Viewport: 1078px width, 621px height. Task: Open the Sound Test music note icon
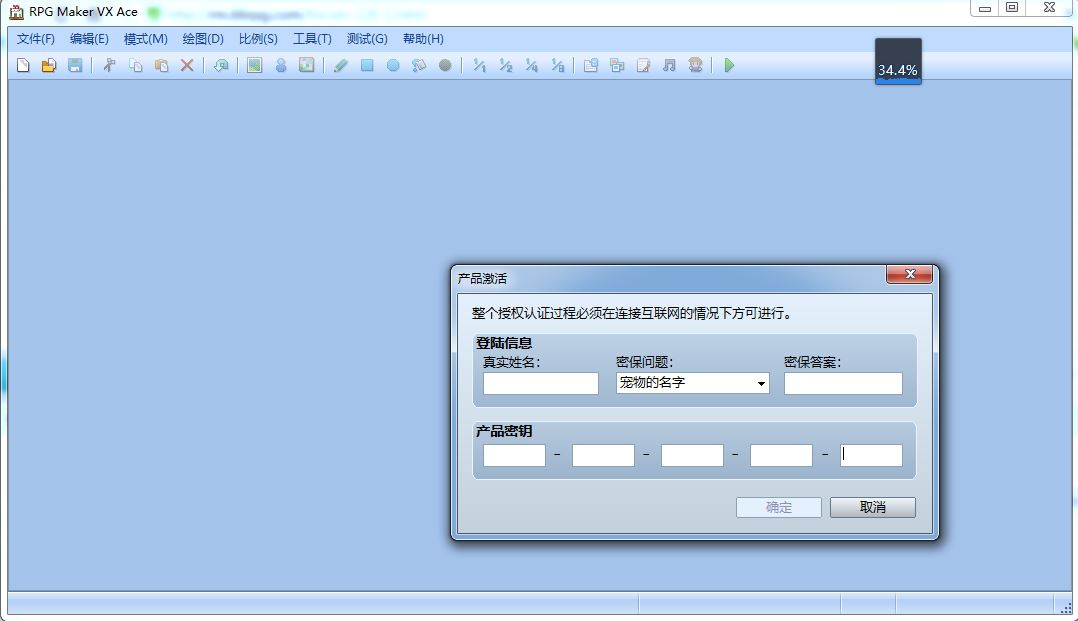[669, 65]
